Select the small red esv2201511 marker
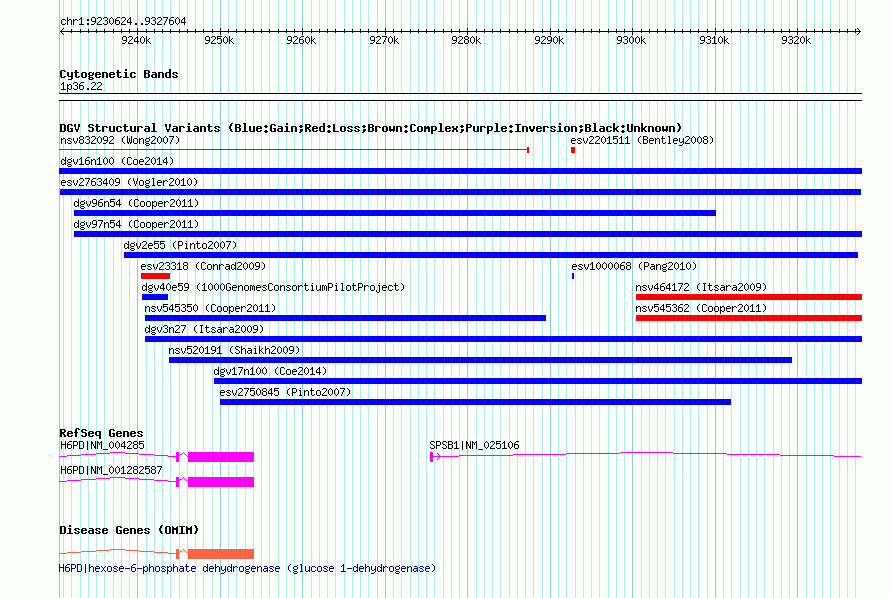The image size is (890, 598). point(573,150)
